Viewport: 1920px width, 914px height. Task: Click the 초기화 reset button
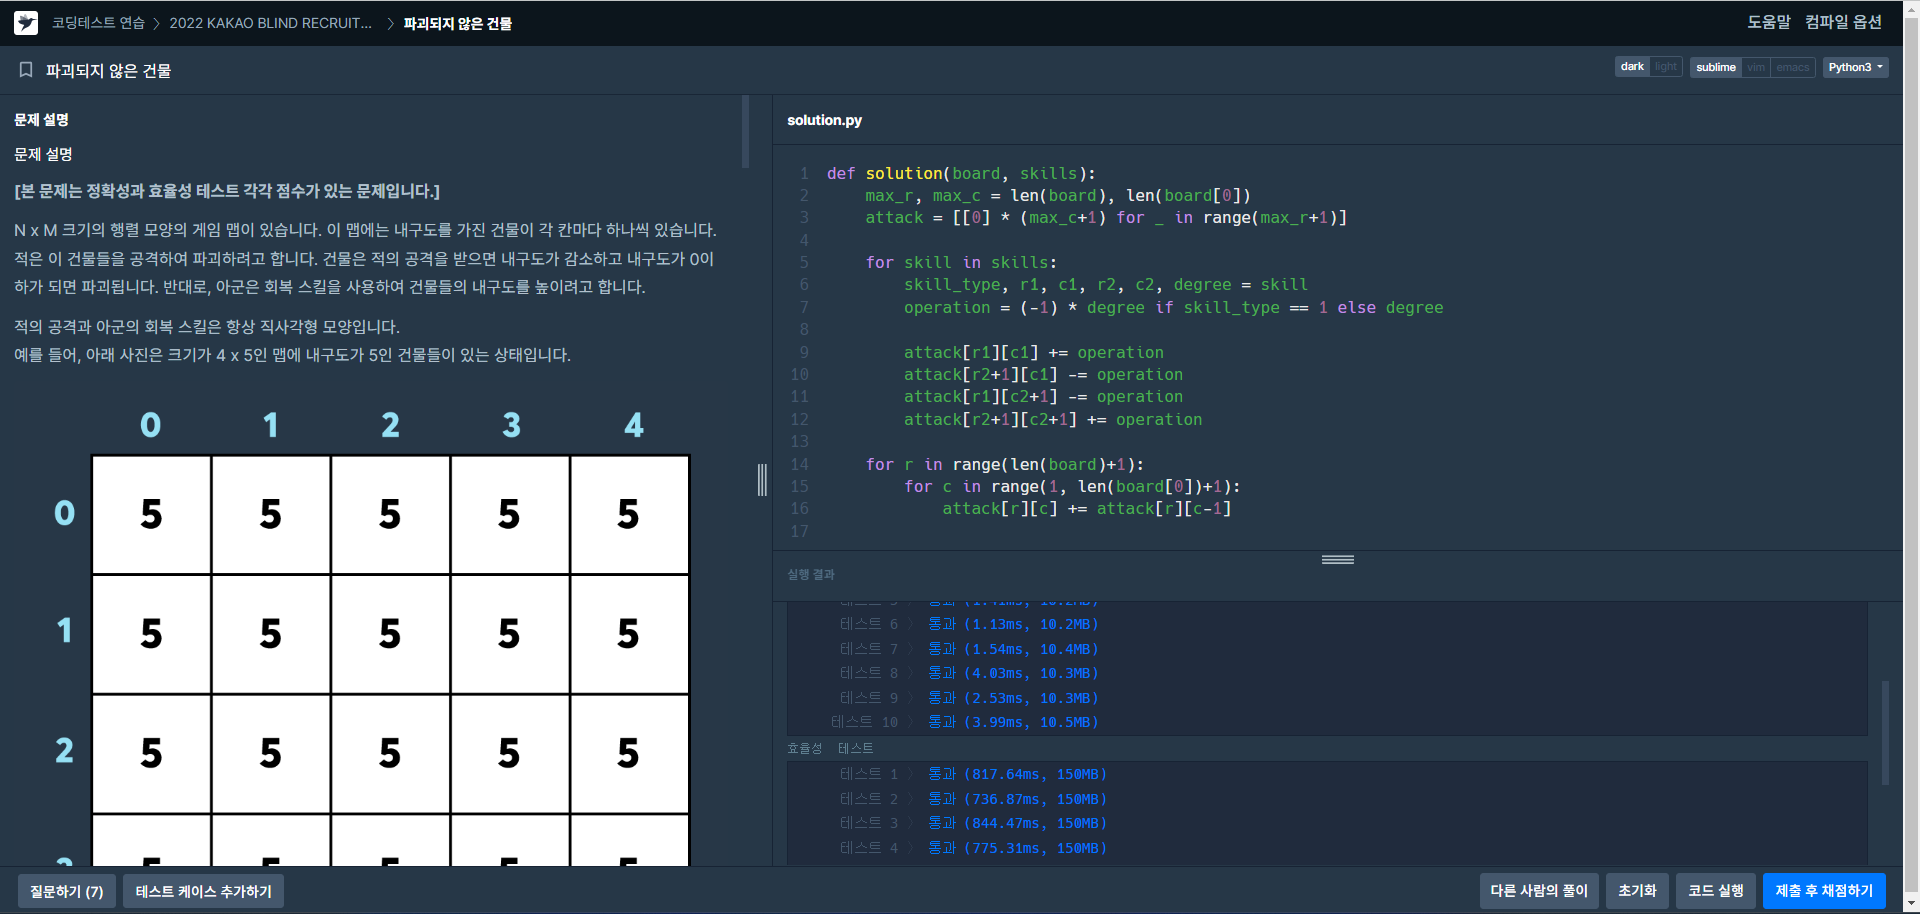[x=1637, y=890]
